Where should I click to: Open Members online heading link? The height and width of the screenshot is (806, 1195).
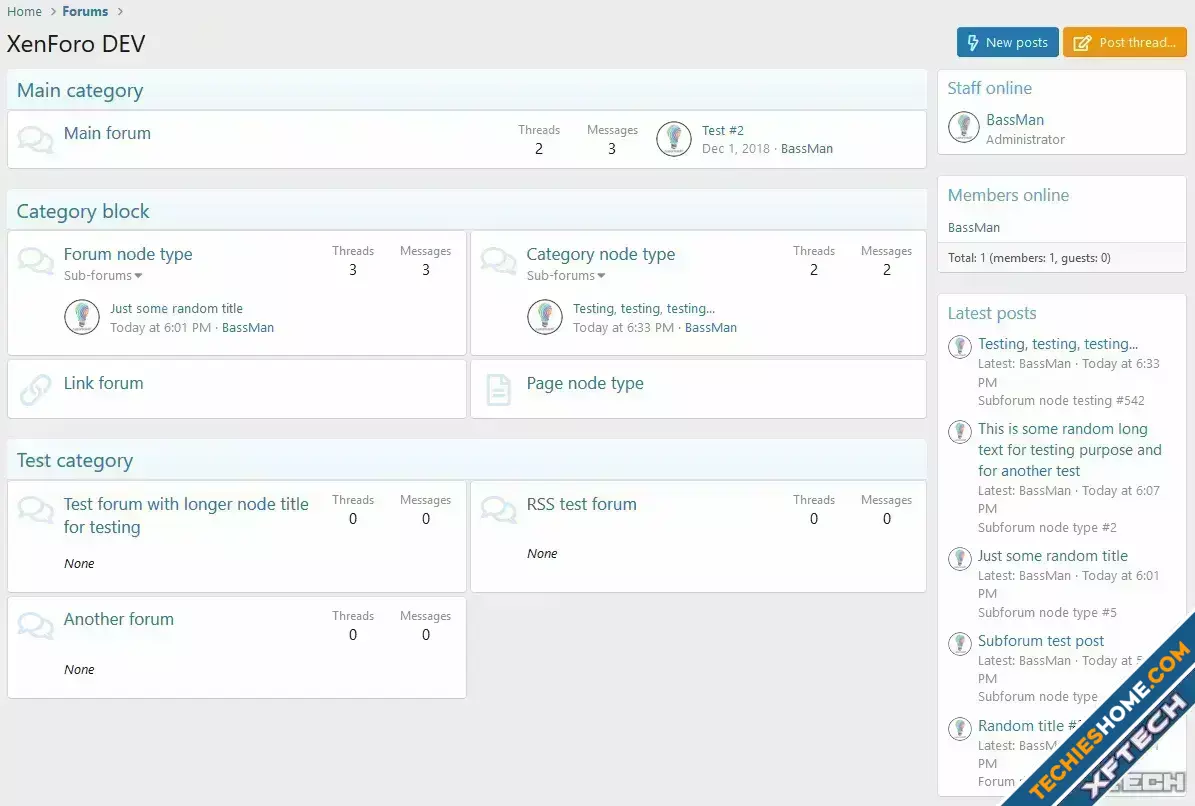[1008, 195]
